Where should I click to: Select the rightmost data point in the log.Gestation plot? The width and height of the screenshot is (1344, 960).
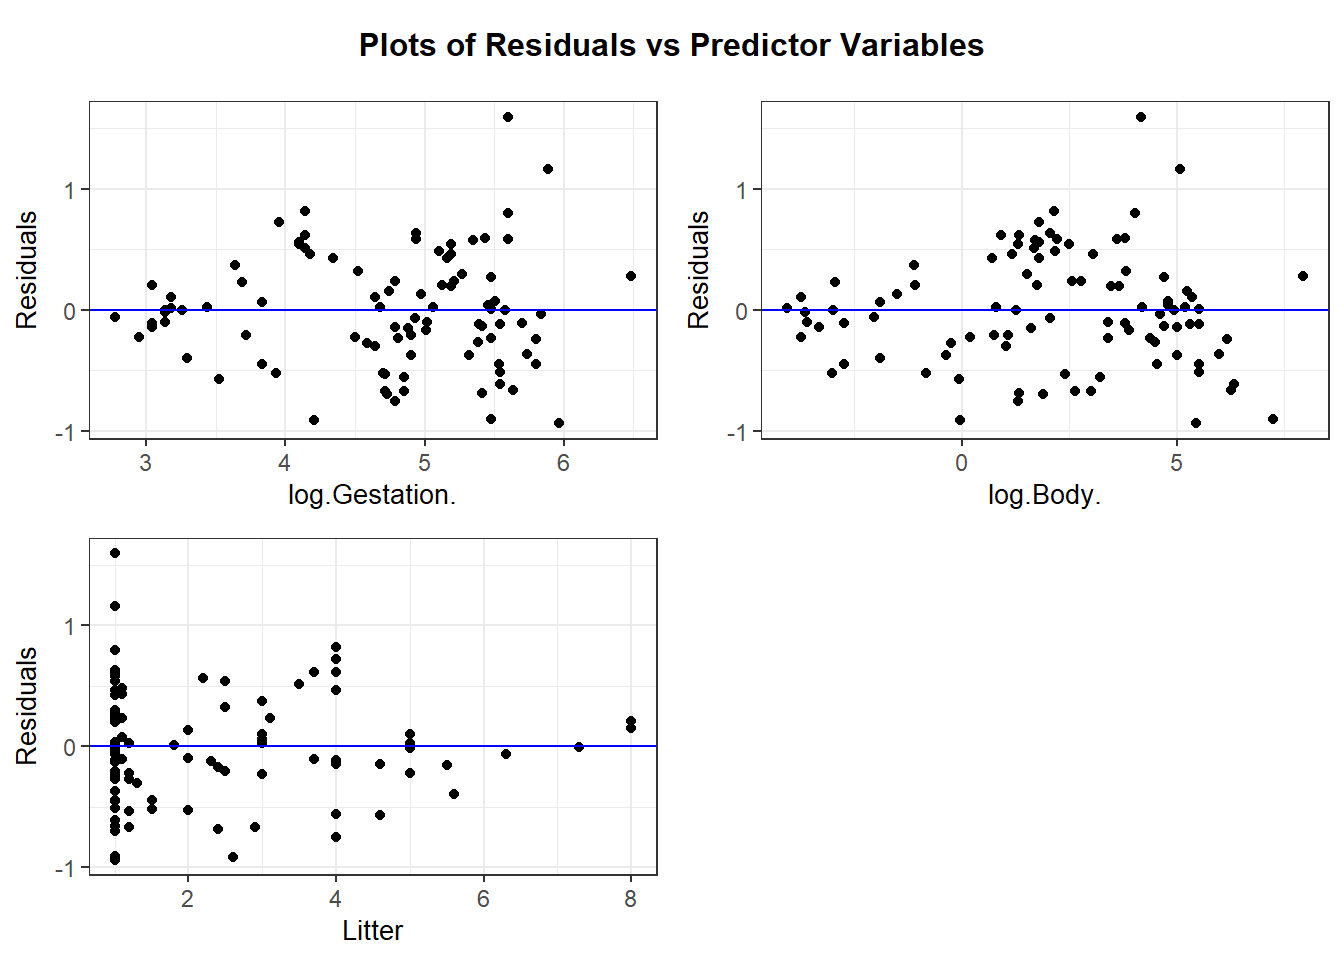631,276
